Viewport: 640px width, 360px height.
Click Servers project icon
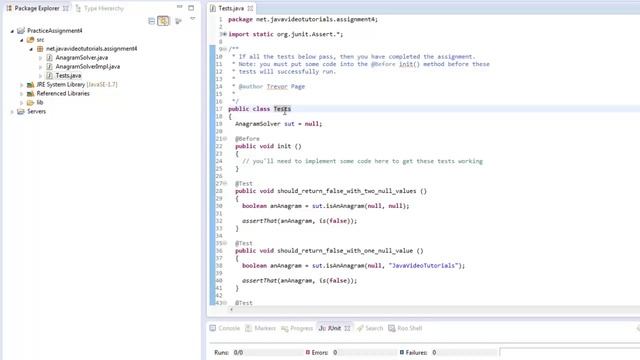click(x=21, y=111)
